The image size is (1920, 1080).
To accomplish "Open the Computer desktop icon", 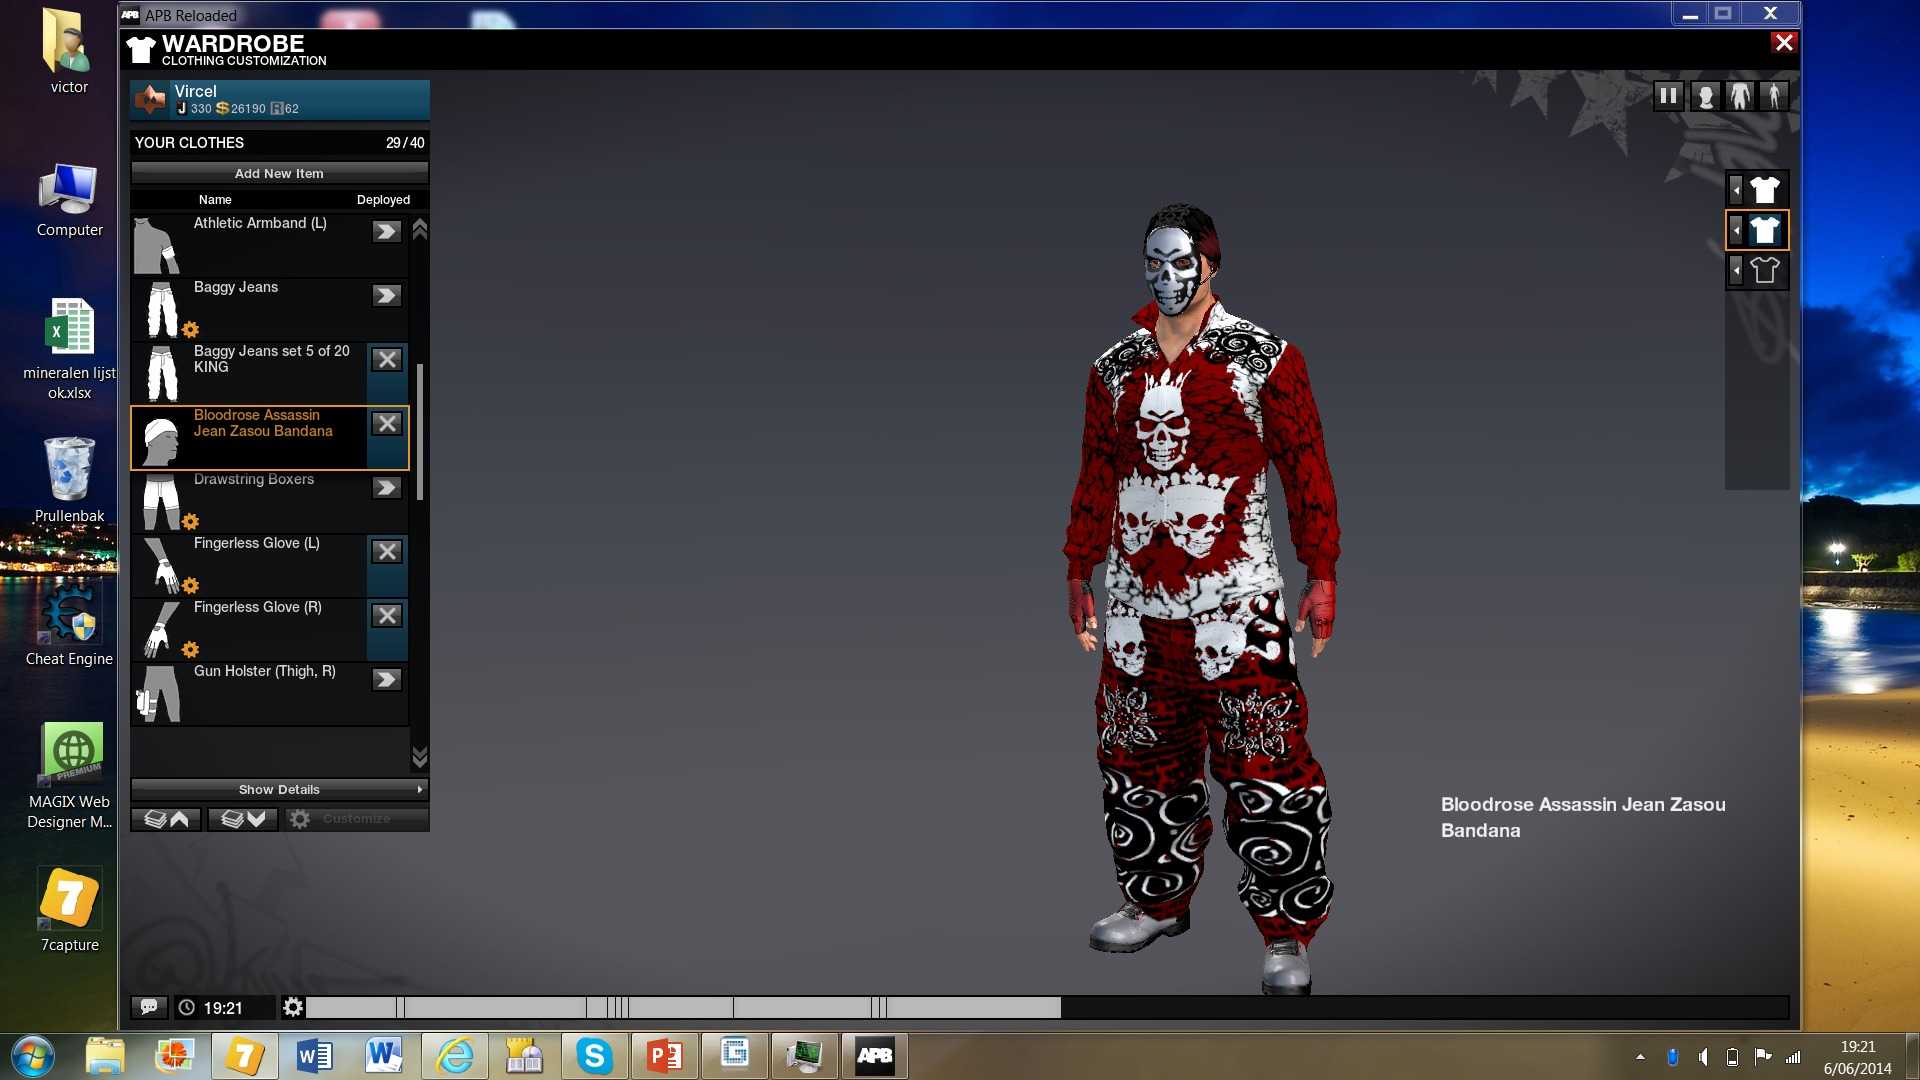I will [69, 200].
